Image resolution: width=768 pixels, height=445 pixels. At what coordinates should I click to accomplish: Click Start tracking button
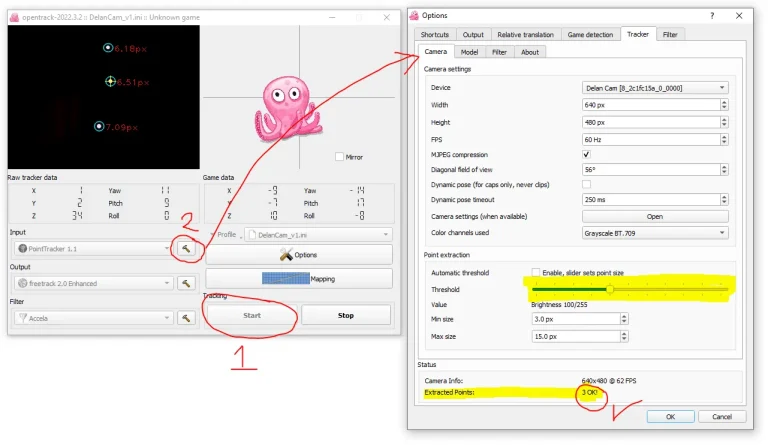coord(252,316)
